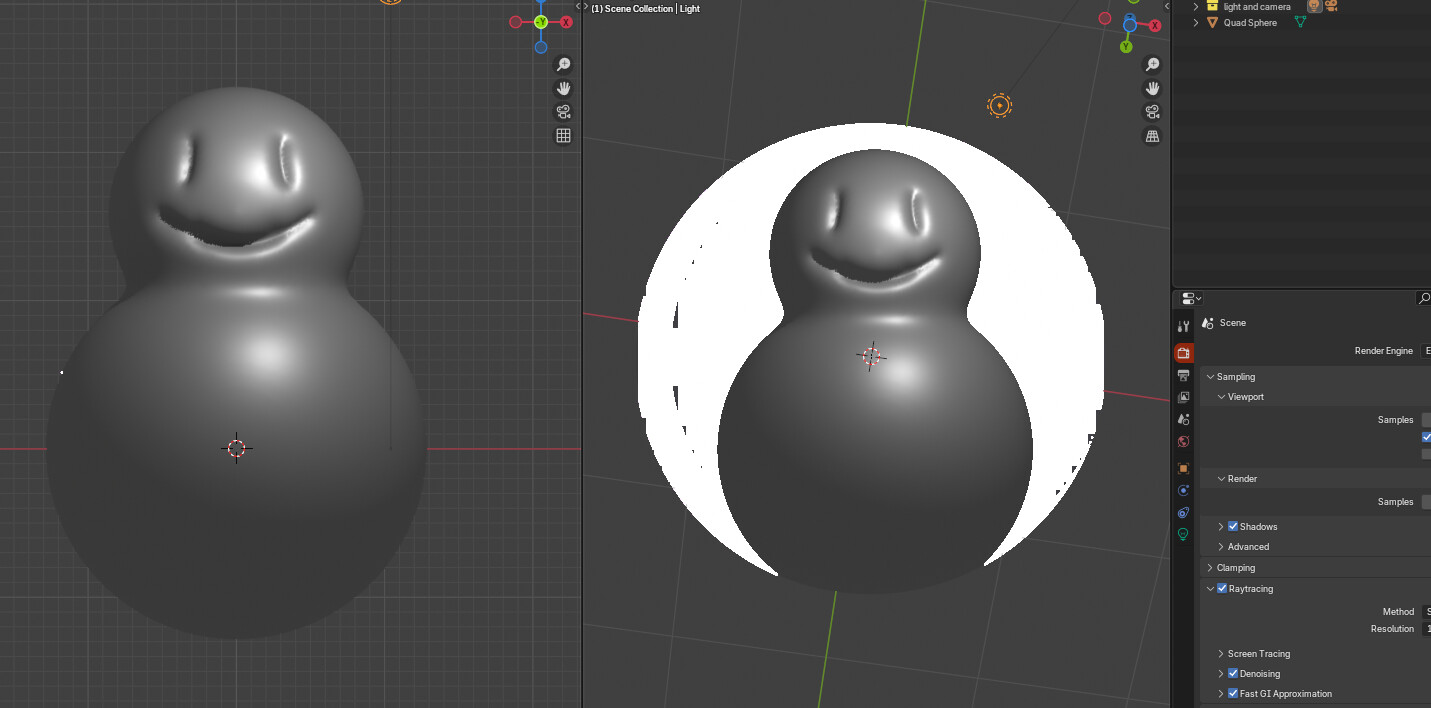1431x708 pixels.
Task: Collapse the Viewport subpanel
Action: pos(1221,397)
